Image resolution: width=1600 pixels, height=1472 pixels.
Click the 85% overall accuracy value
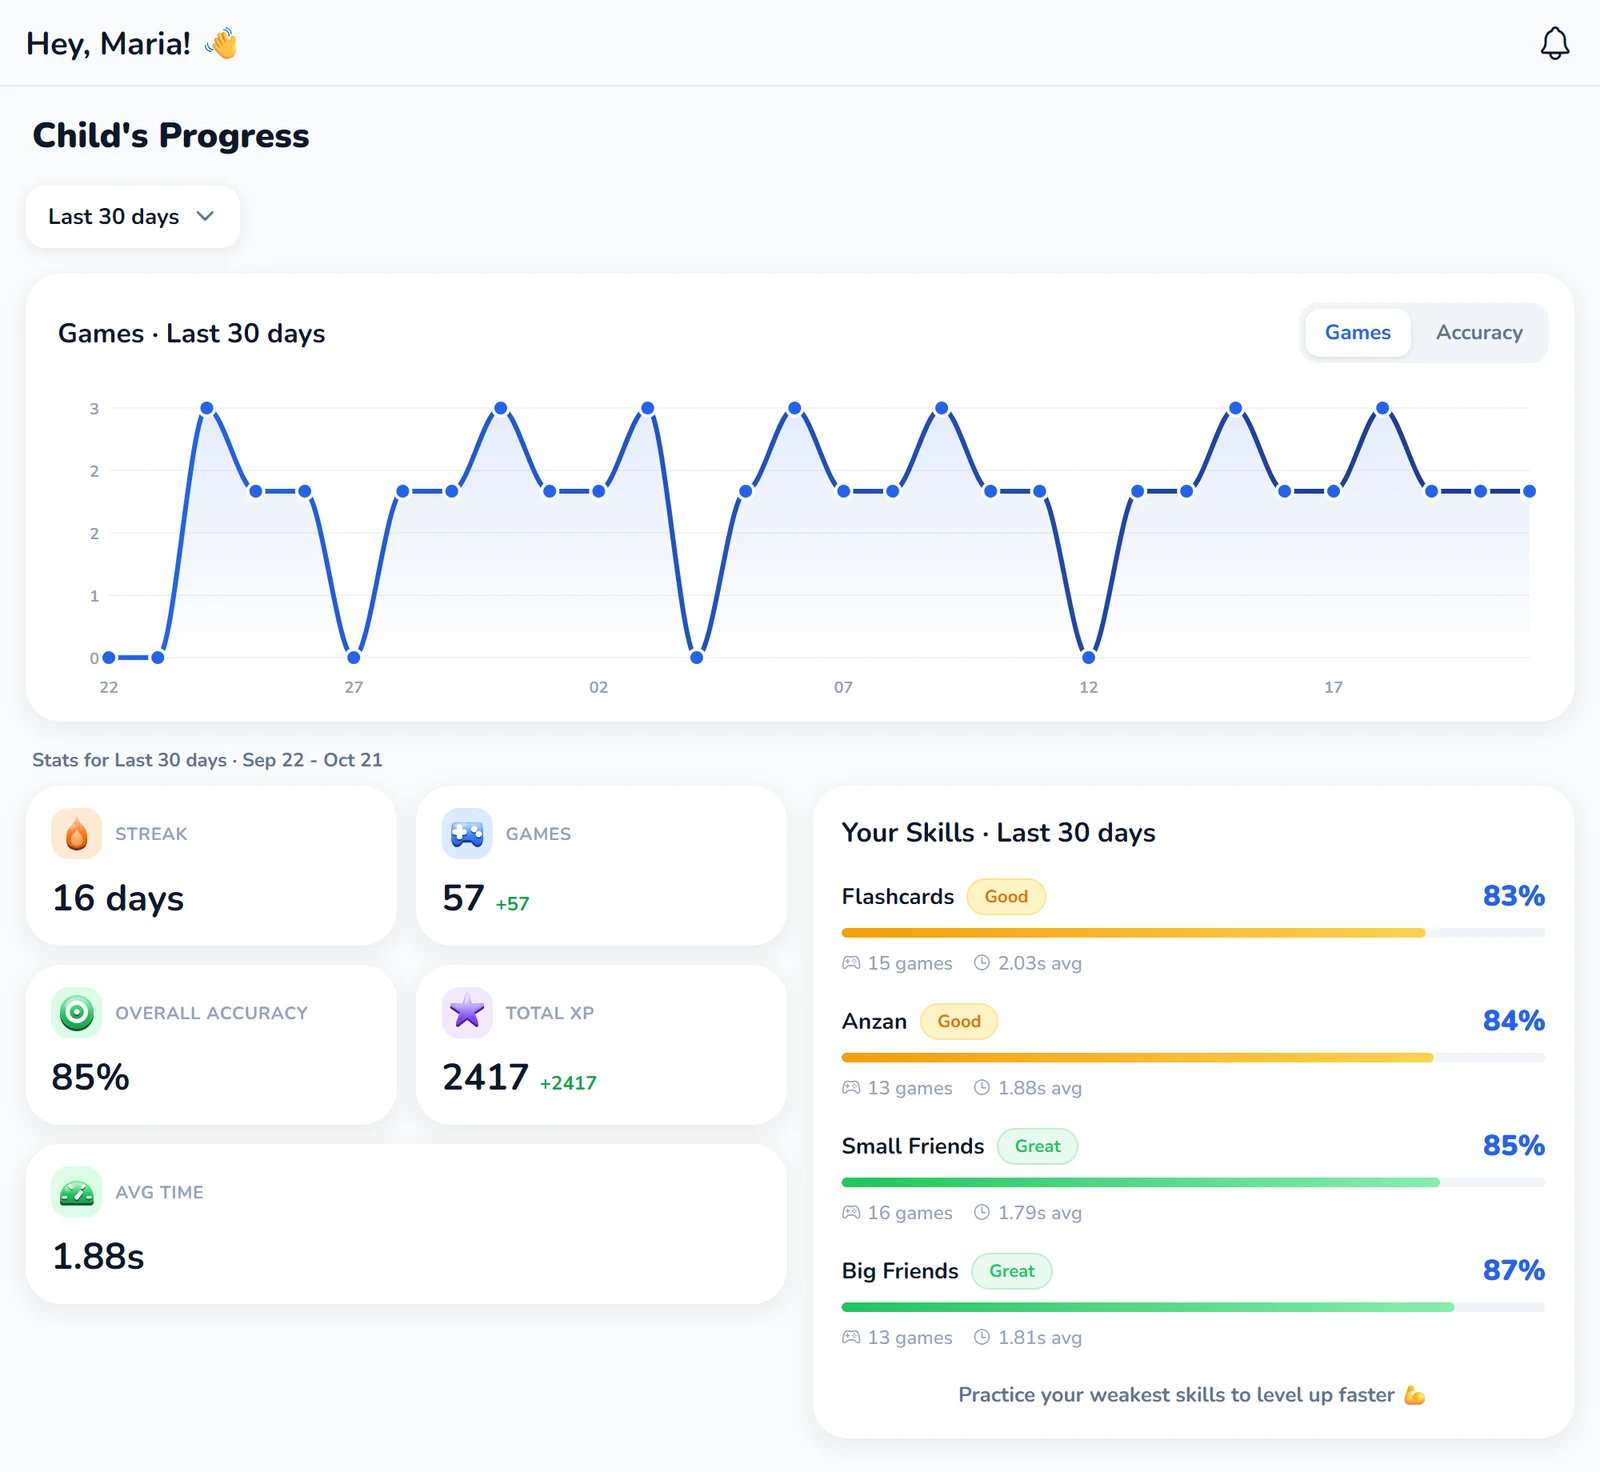[90, 1077]
